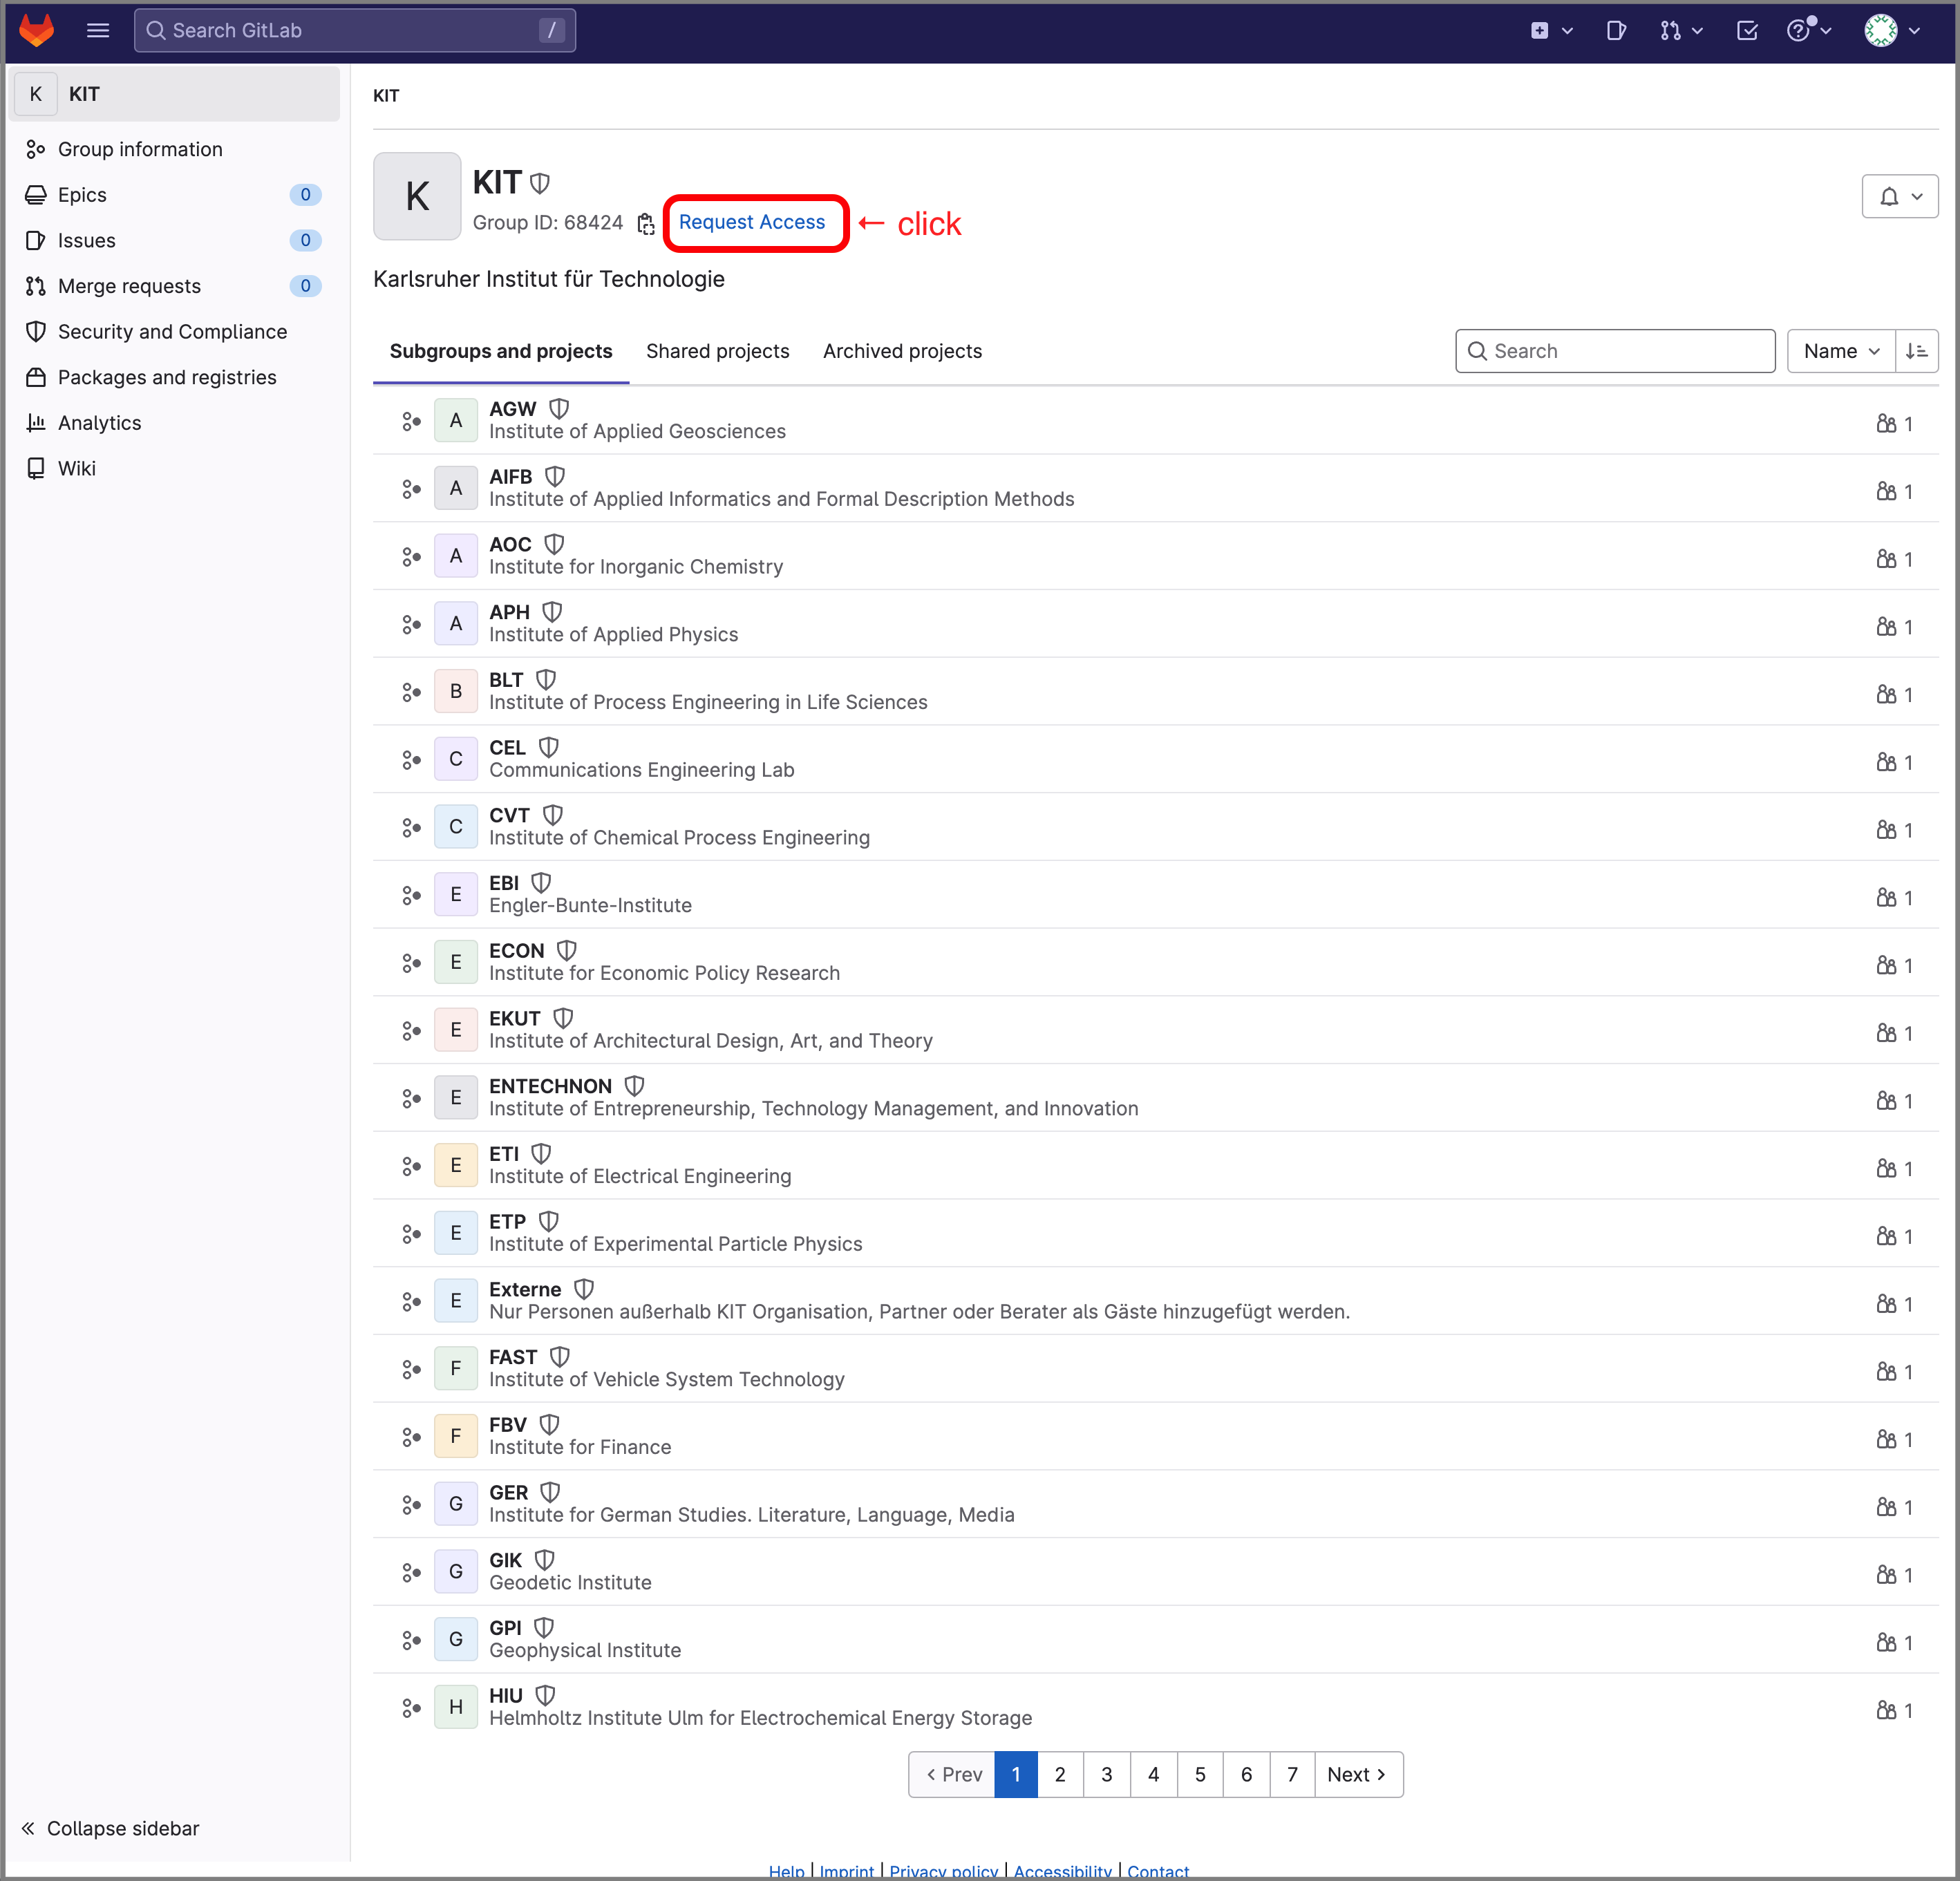Open the Name sort dropdown
The height and width of the screenshot is (1881, 1960).
1839,350
